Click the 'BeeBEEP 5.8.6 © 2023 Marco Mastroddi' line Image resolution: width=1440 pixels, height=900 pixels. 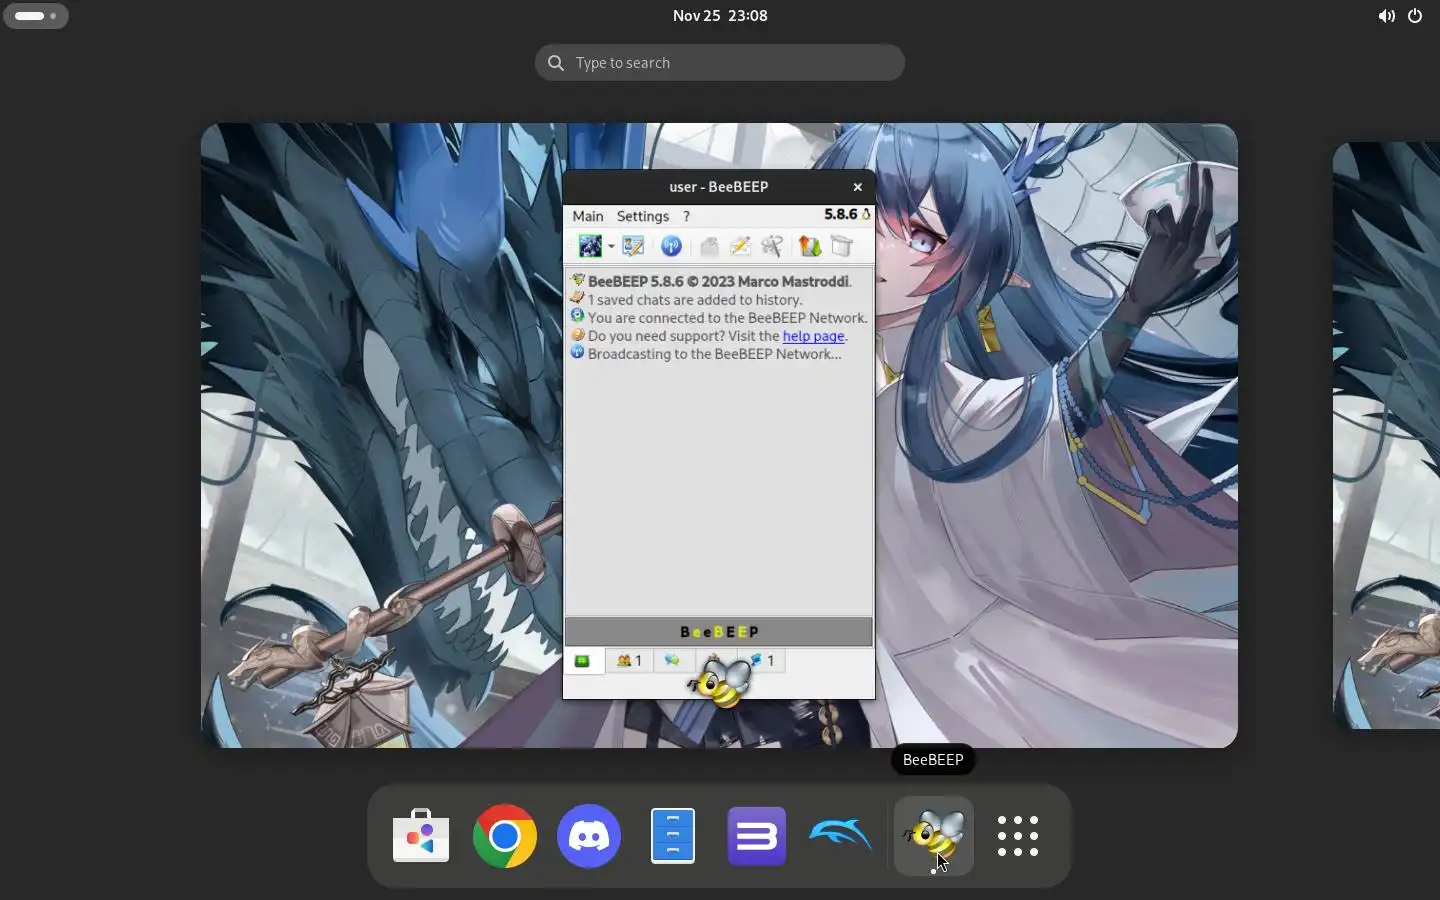[719, 281]
